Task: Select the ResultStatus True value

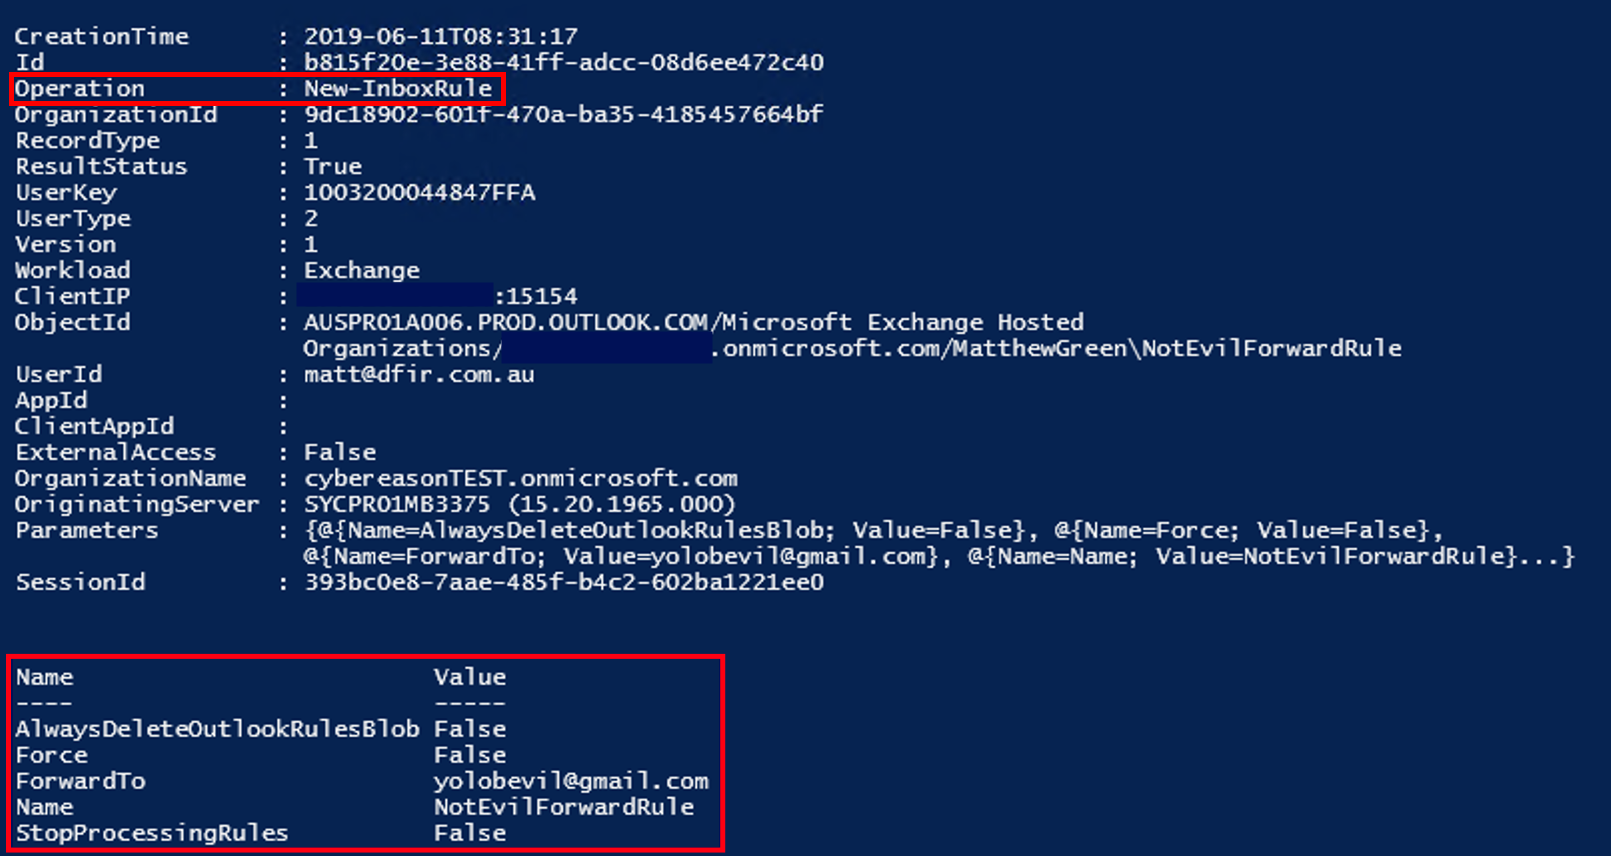Action: (x=333, y=166)
